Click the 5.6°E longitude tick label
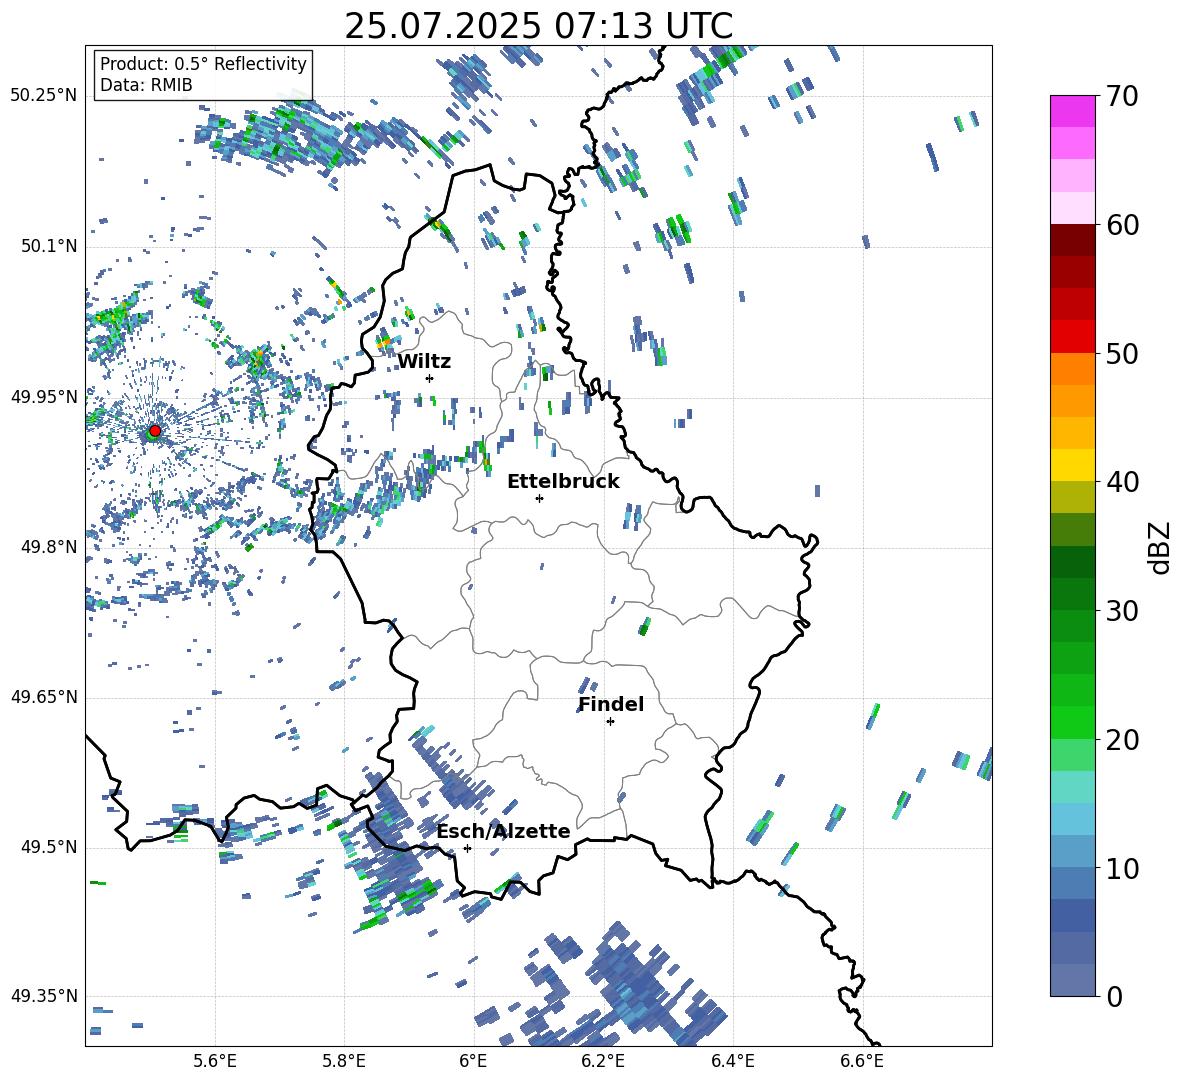Image resolution: width=1184 pixels, height=1081 pixels. (215, 1061)
